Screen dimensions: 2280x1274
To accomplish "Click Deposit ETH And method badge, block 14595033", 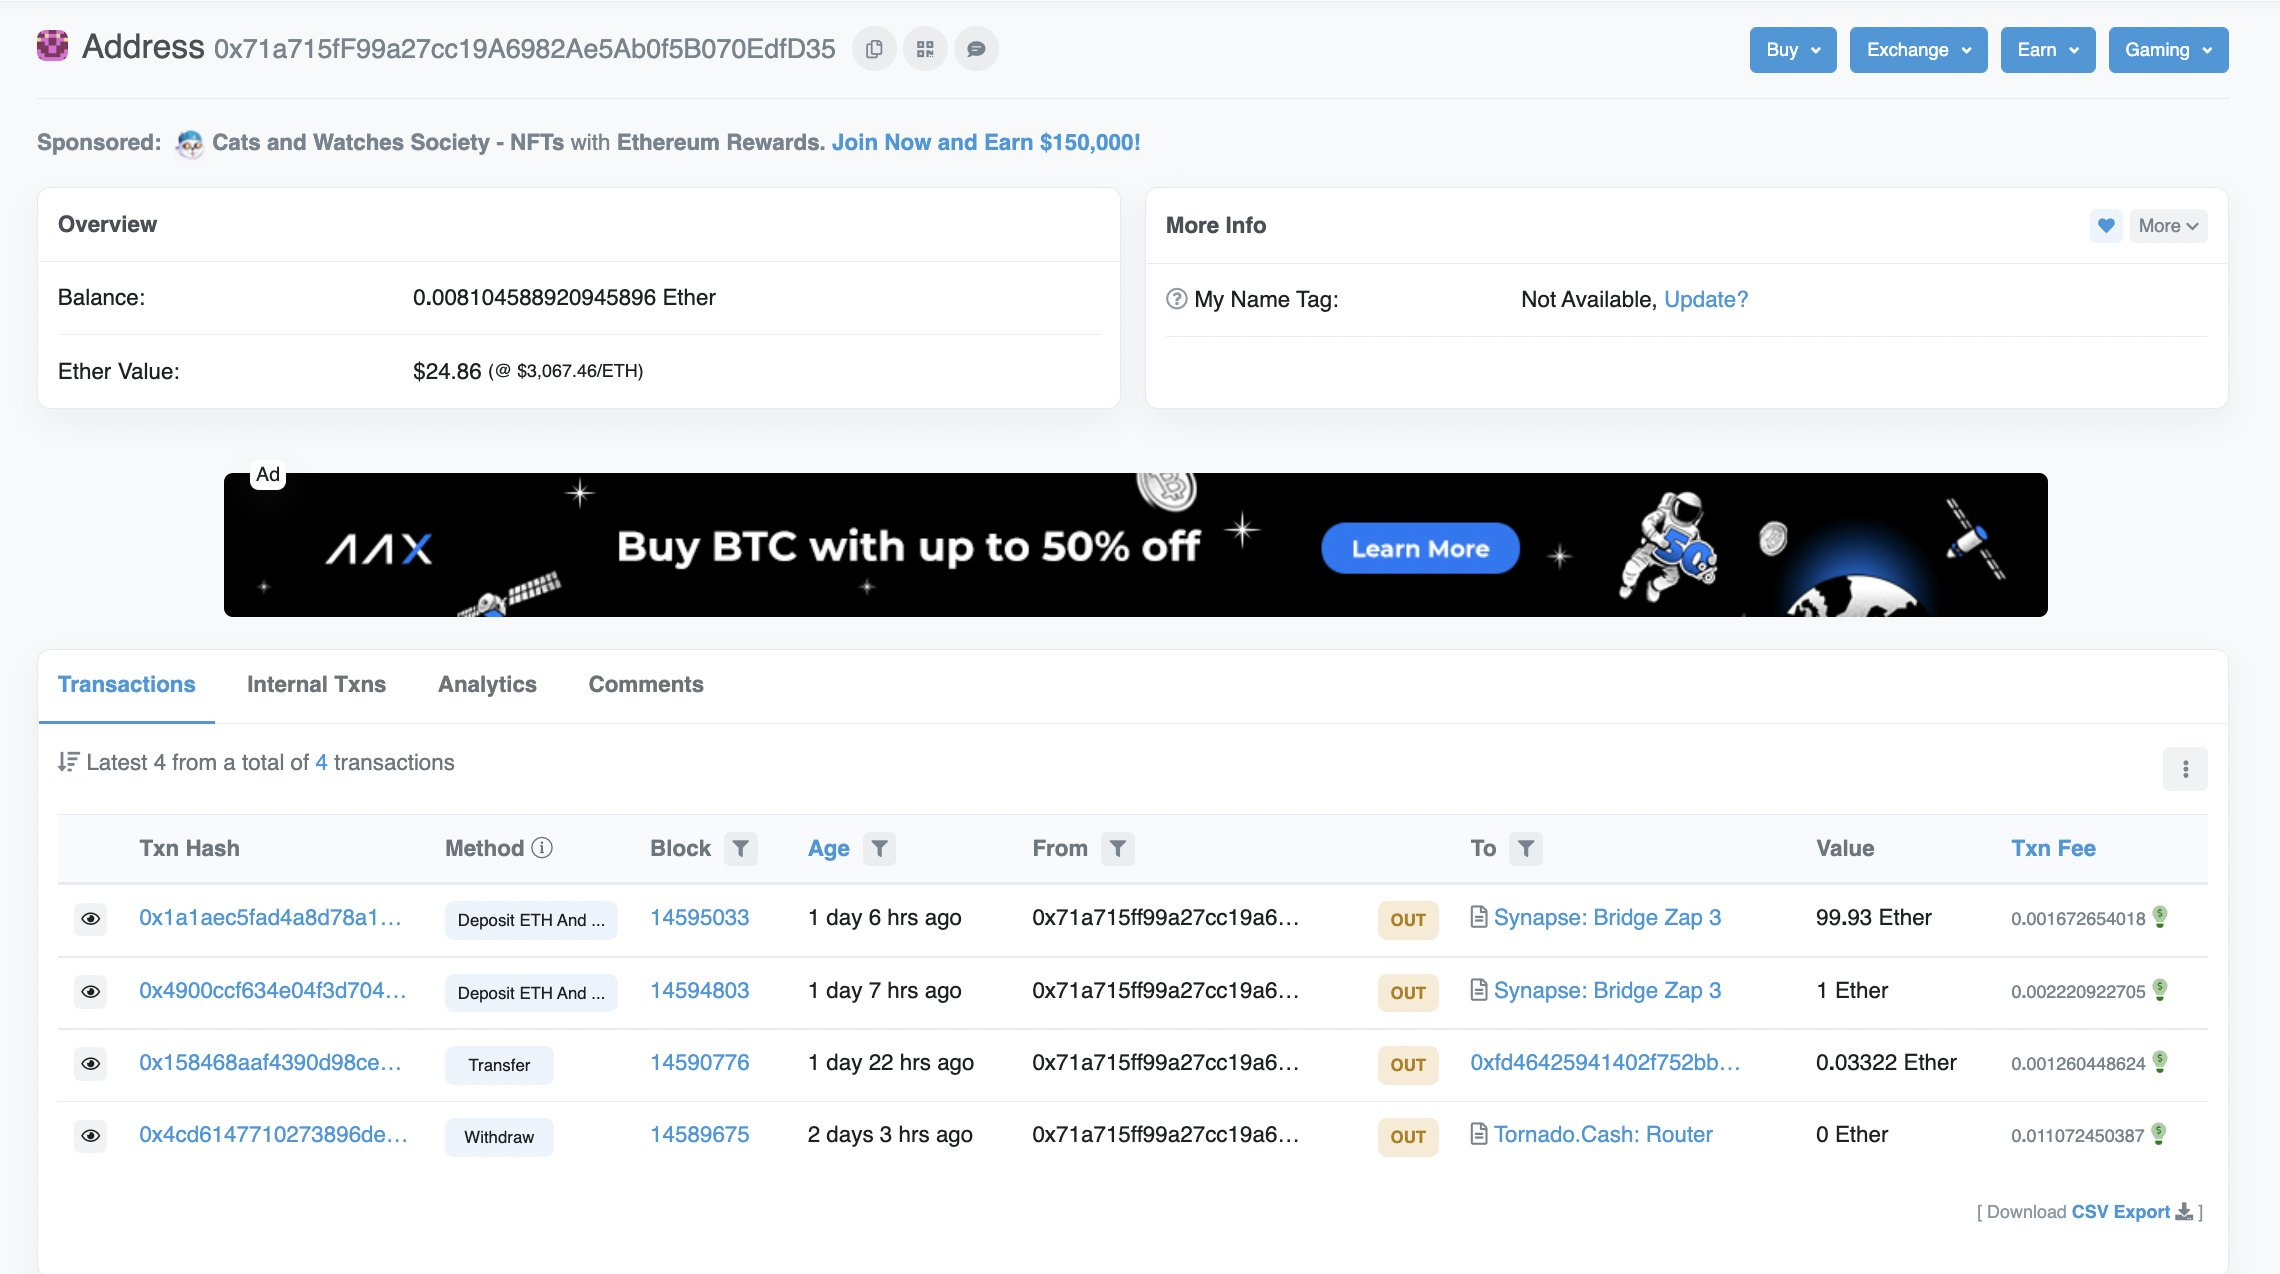I will tap(531, 920).
